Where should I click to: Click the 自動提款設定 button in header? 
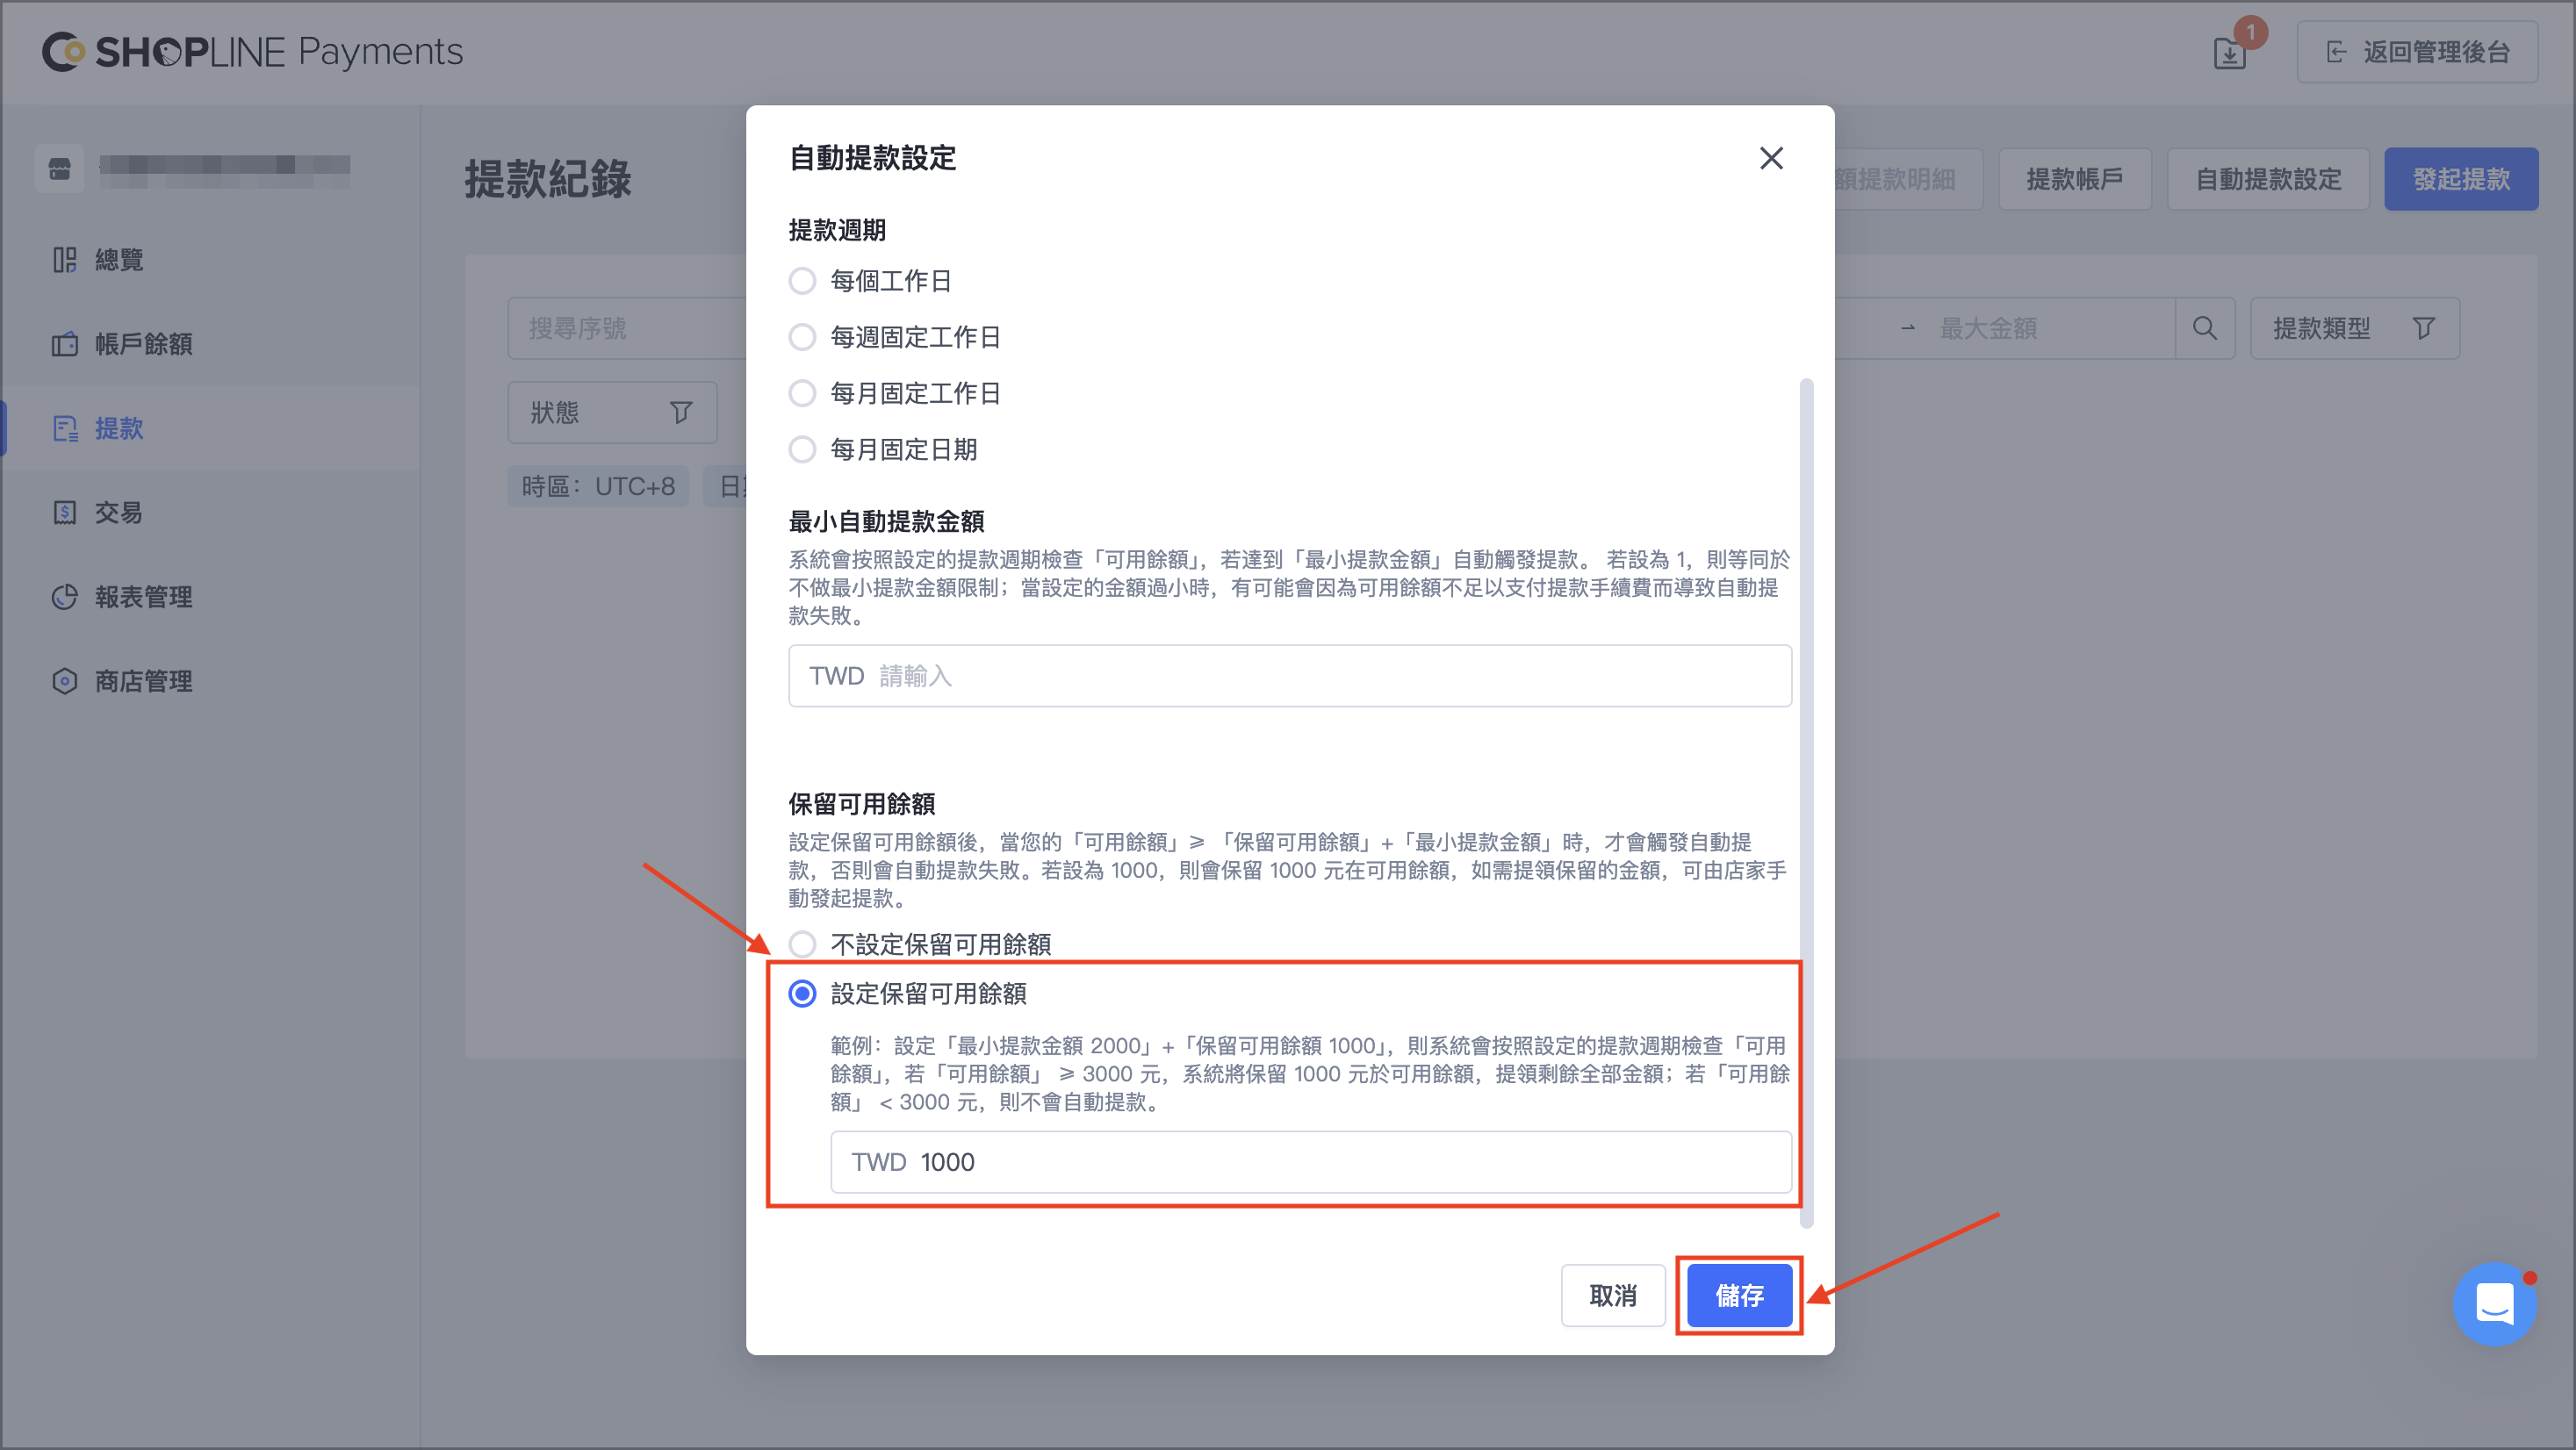(x=2268, y=179)
